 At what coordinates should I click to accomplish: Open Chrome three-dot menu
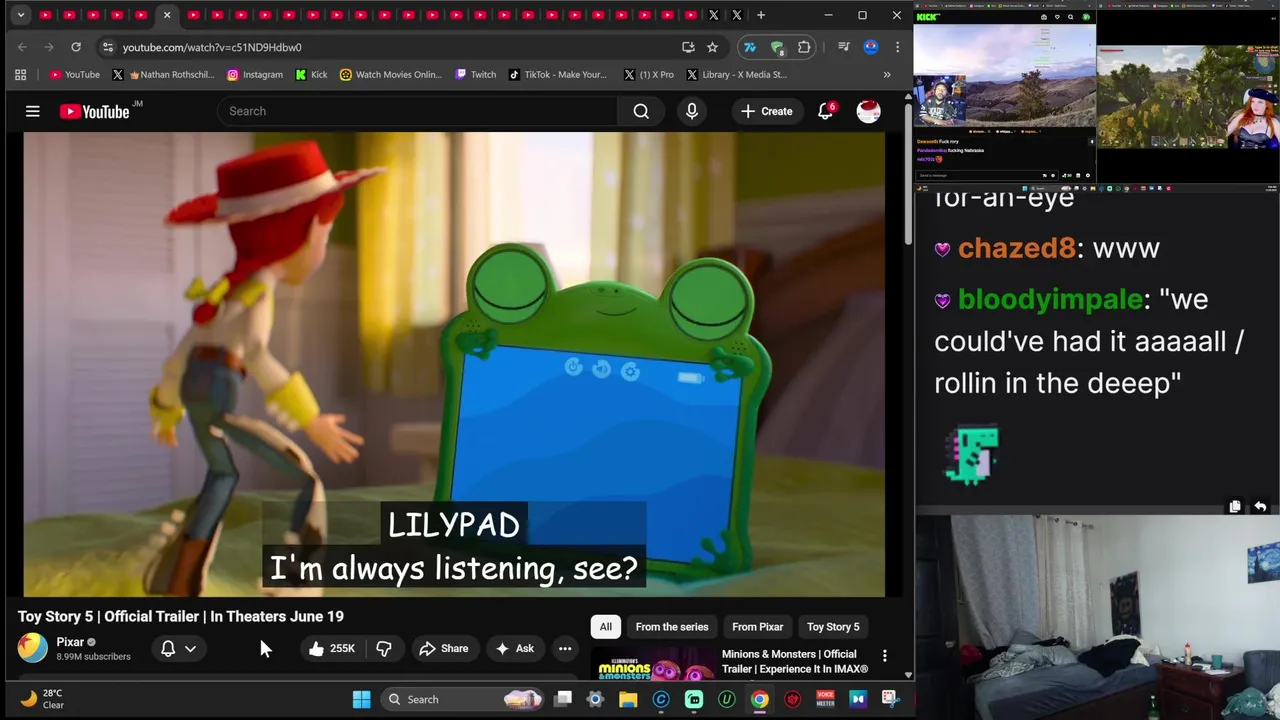[x=897, y=47]
